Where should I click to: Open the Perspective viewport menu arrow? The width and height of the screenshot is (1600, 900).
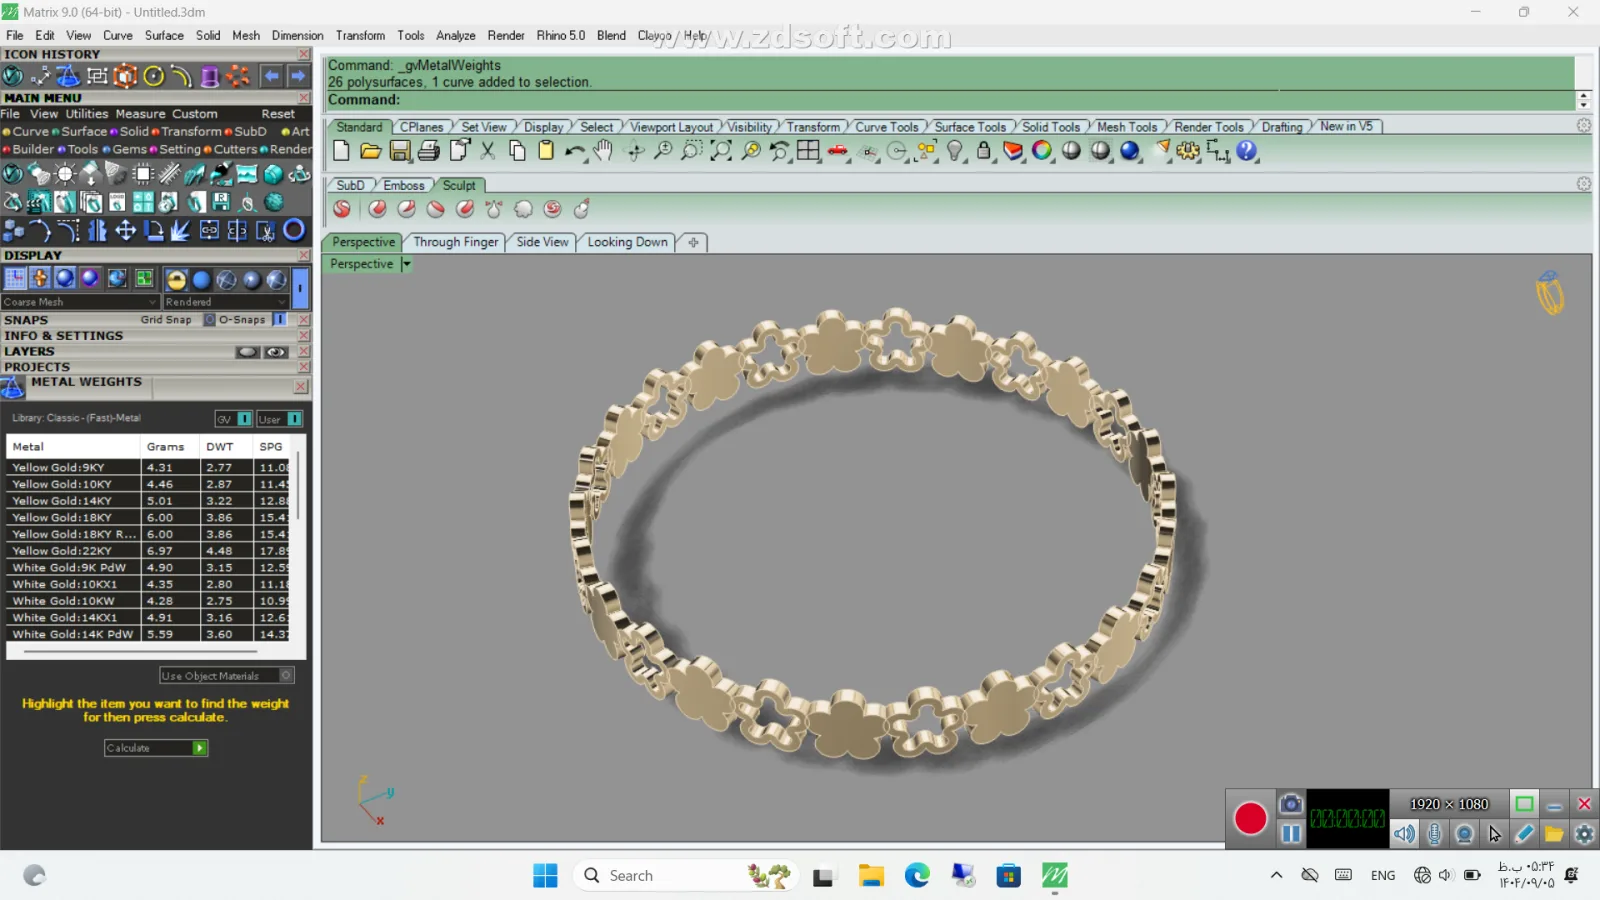tap(407, 264)
